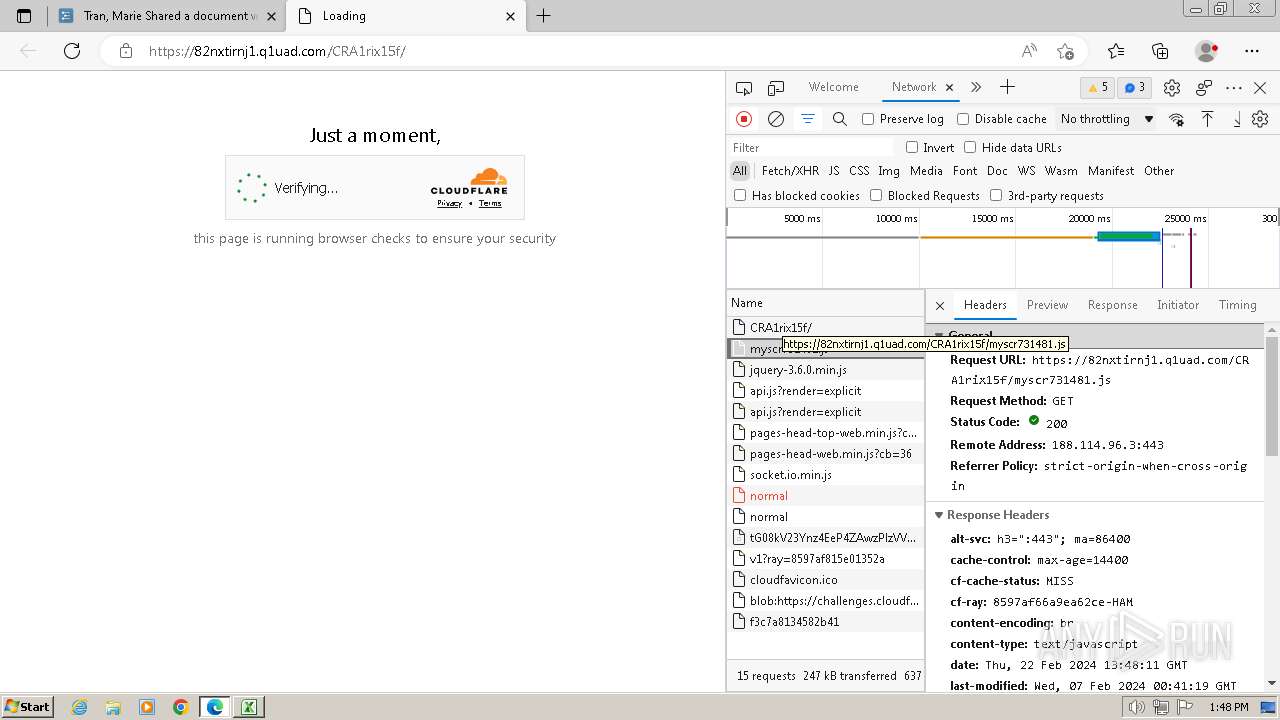Filter requests by JS type
The height and width of the screenshot is (720, 1280).
833,171
